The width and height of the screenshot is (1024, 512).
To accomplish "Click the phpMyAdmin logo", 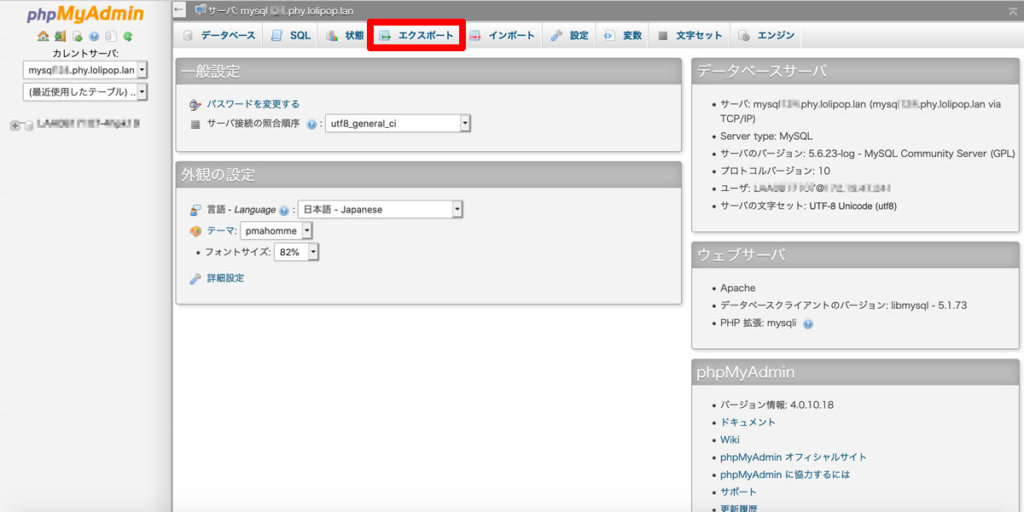I will pos(85,14).
